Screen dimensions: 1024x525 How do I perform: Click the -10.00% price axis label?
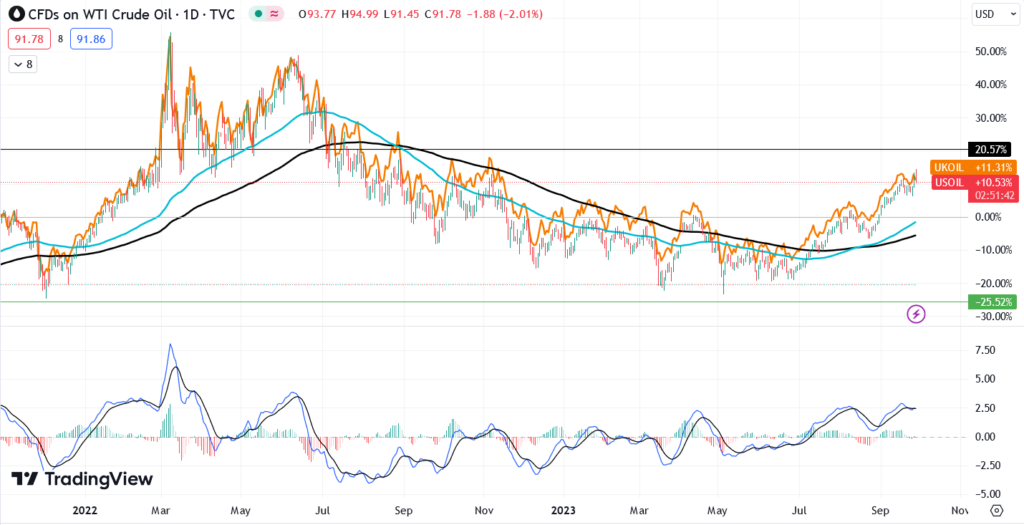[x=993, y=249]
